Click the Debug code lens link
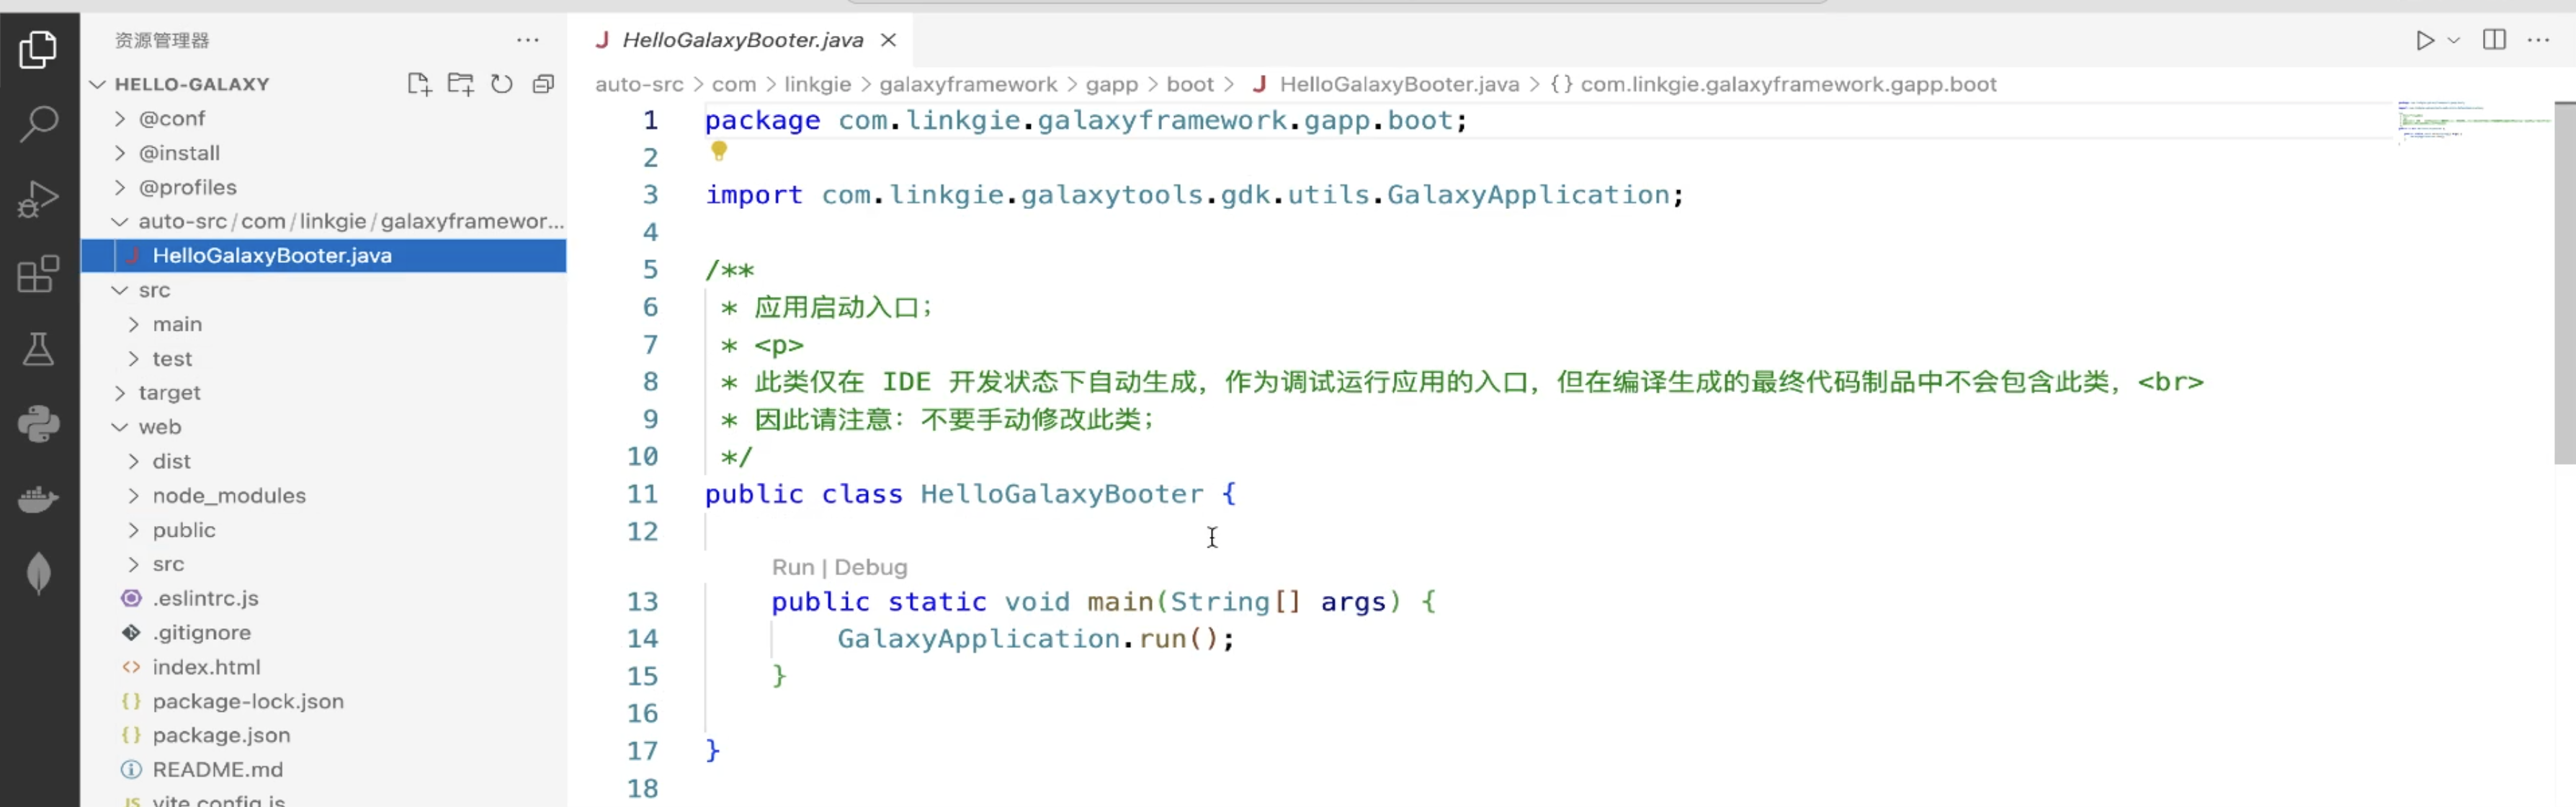The image size is (2576, 807). click(x=871, y=567)
